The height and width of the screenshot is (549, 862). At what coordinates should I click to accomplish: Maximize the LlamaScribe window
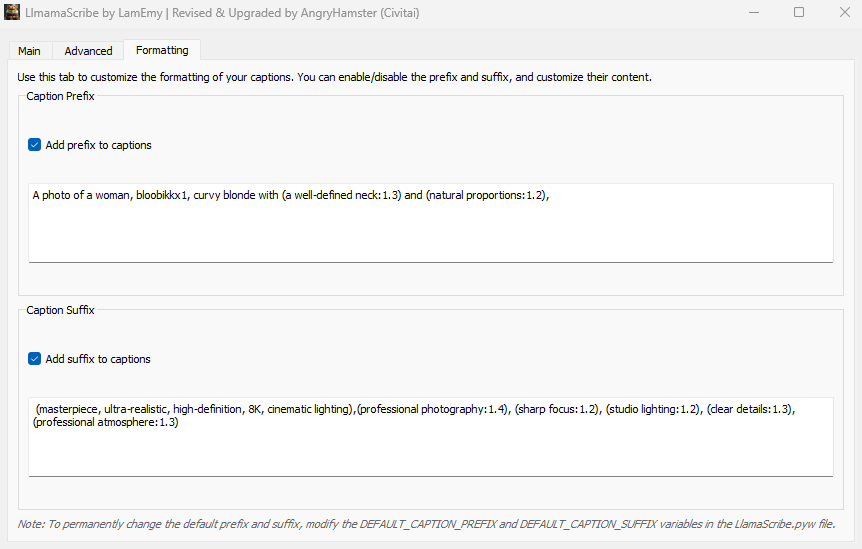(799, 12)
